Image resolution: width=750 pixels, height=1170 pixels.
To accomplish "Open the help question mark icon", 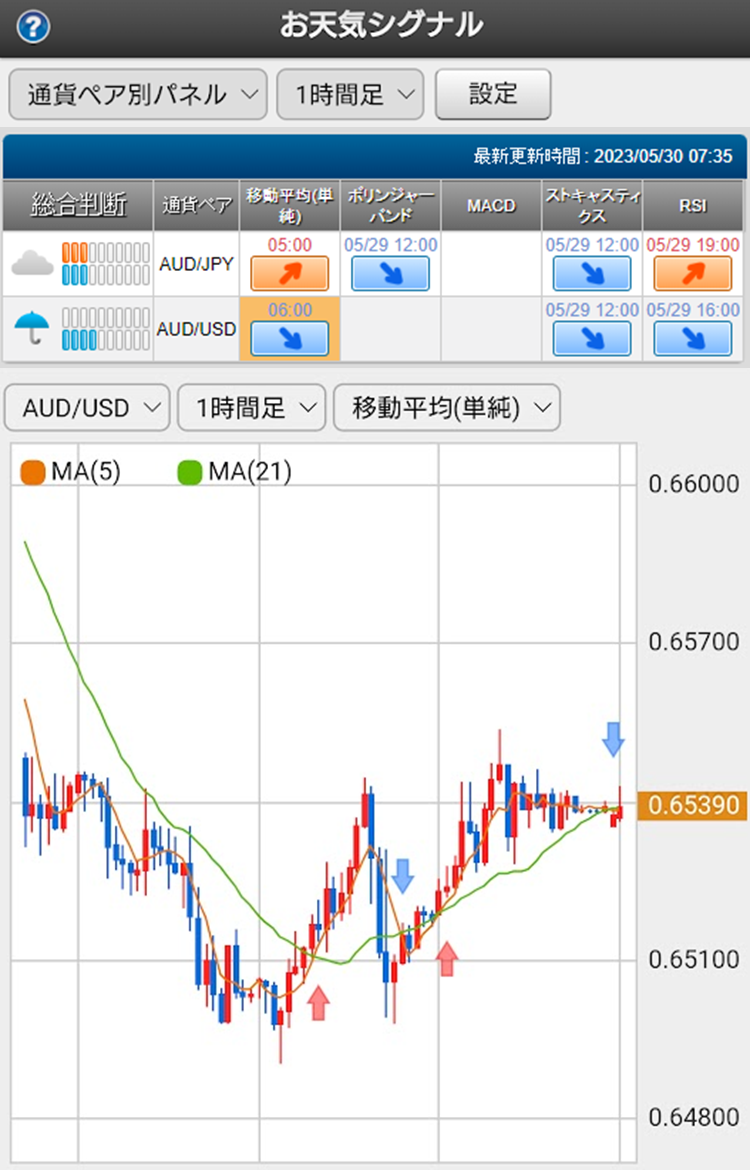I will [33, 28].
